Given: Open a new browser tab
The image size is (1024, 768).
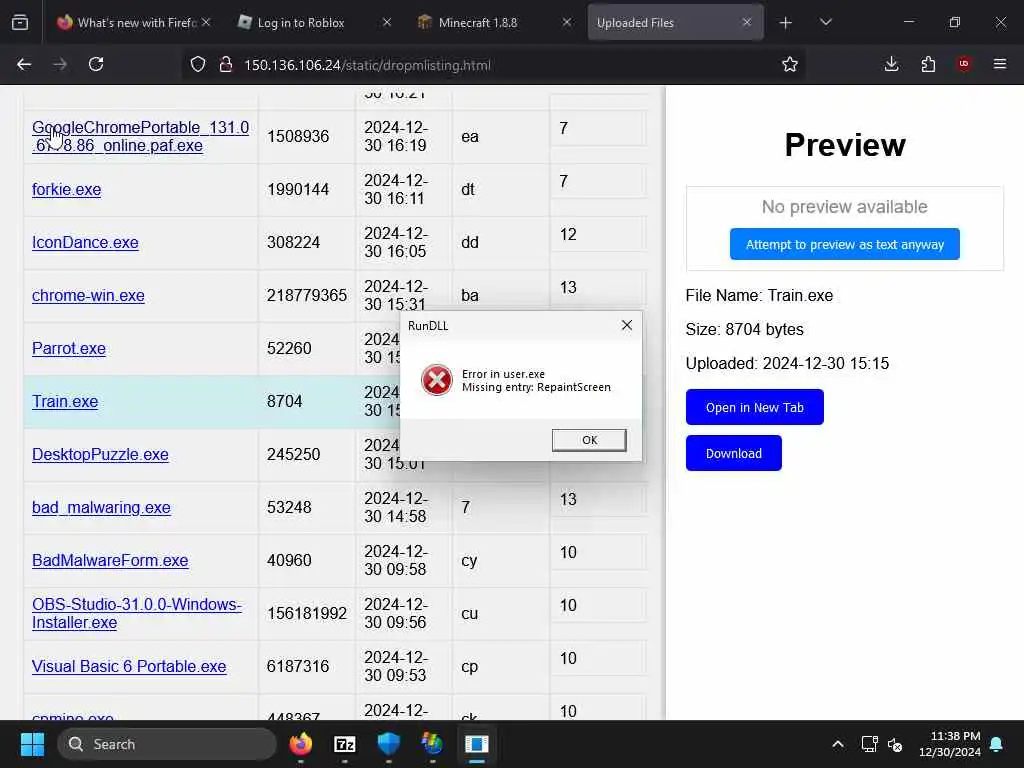Looking at the screenshot, I should coord(786,22).
